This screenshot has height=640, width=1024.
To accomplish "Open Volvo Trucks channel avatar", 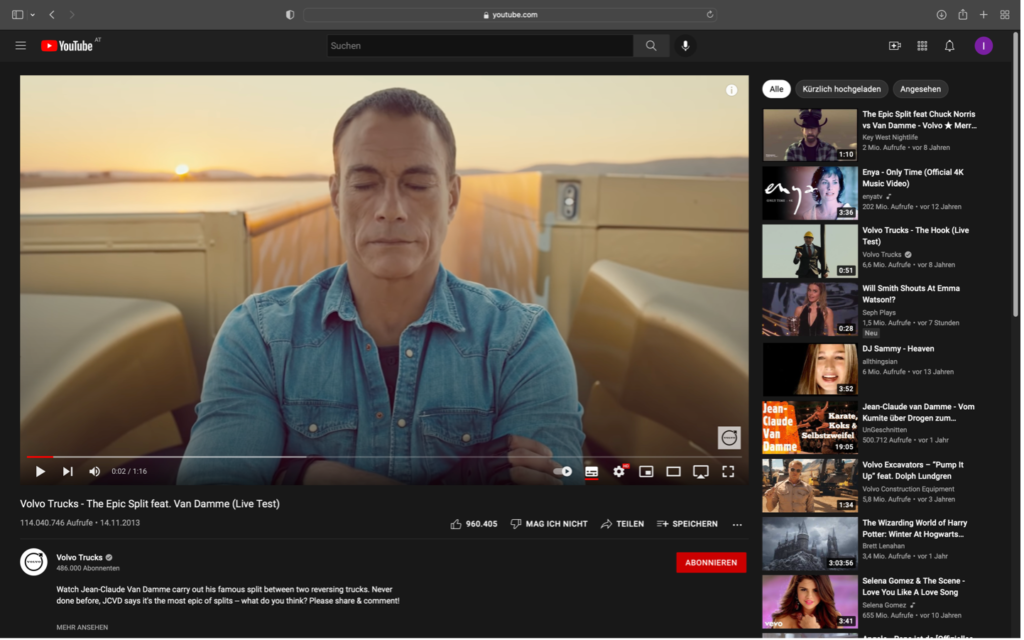I will click(34, 562).
